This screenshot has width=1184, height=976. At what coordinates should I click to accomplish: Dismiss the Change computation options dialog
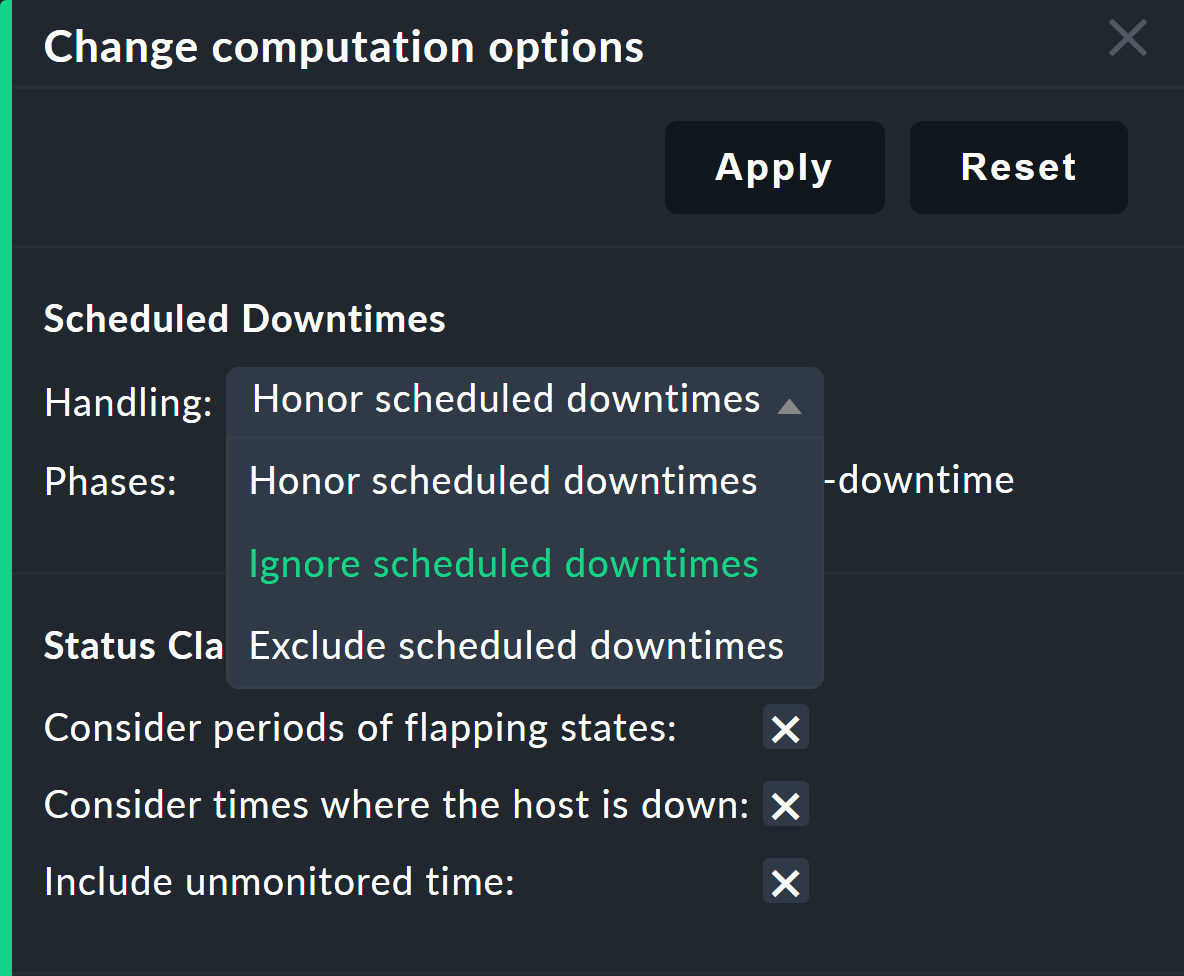tap(1127, 38)
